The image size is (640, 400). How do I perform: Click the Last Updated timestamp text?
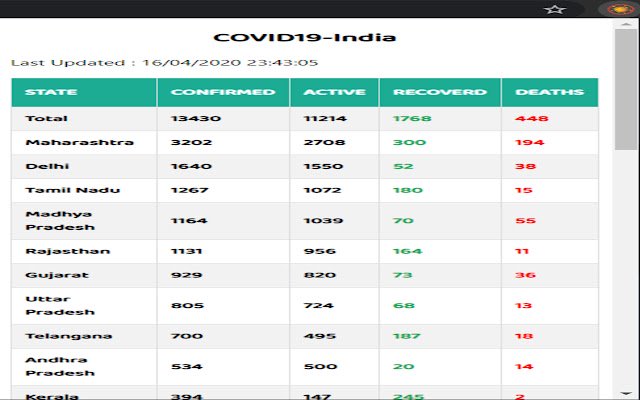click(164, 63)
